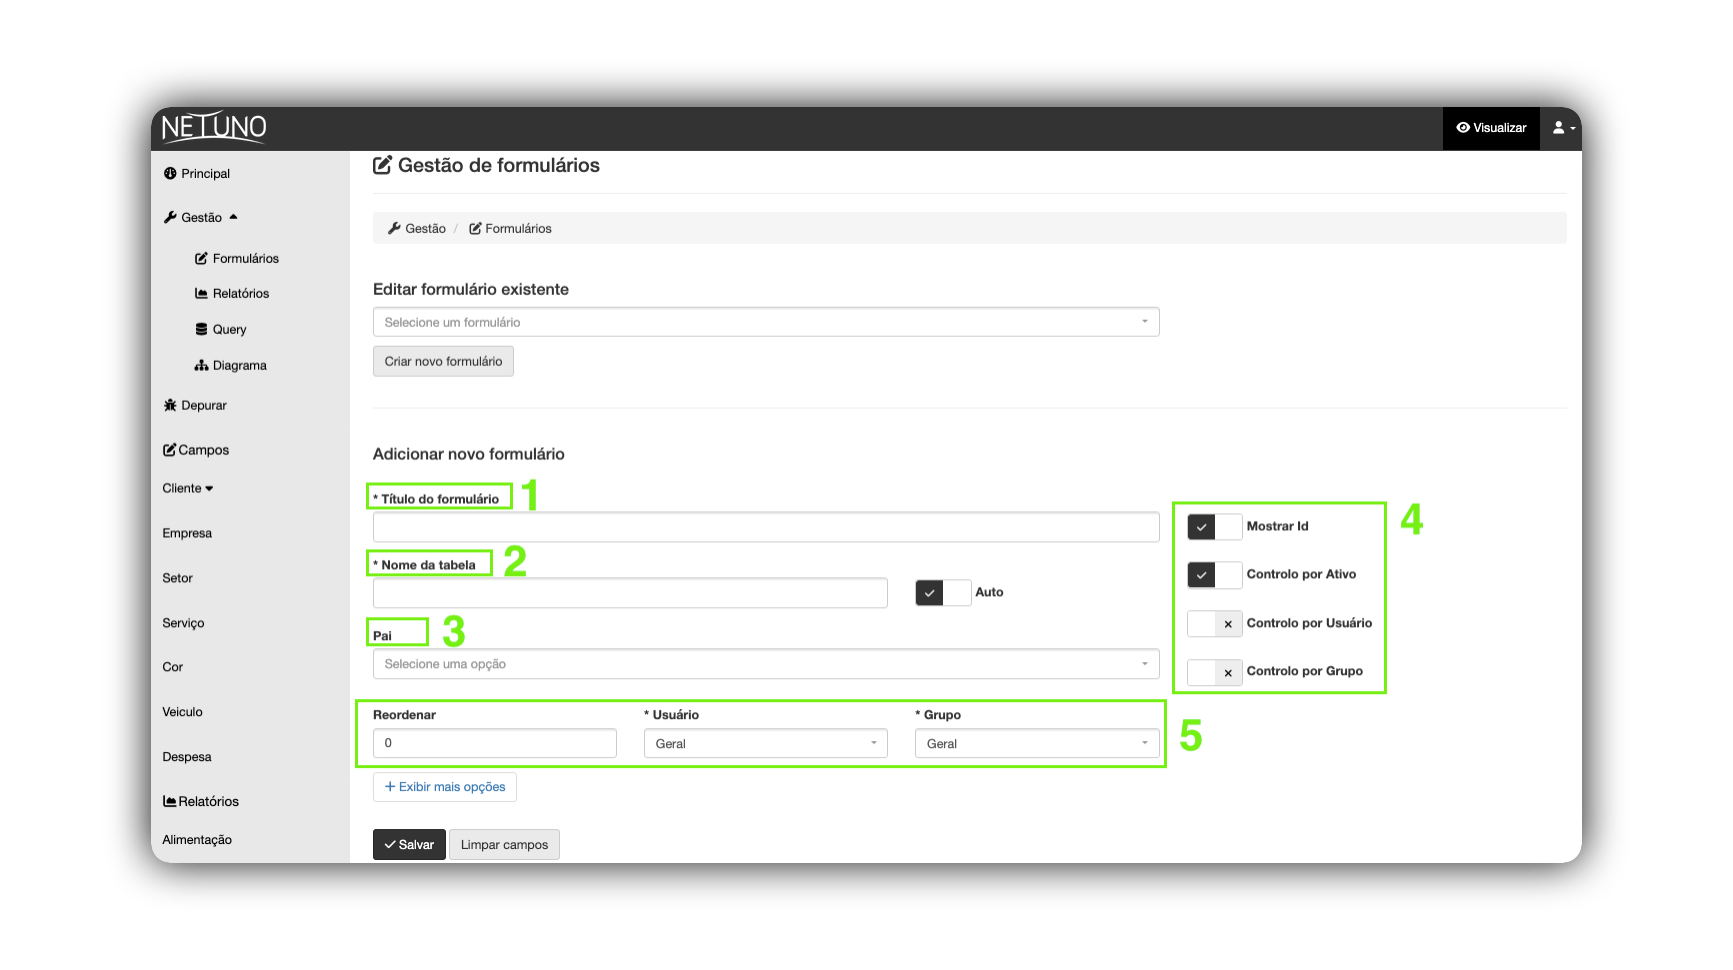Click the Visualizar eye icon

tap(1463, 128)
